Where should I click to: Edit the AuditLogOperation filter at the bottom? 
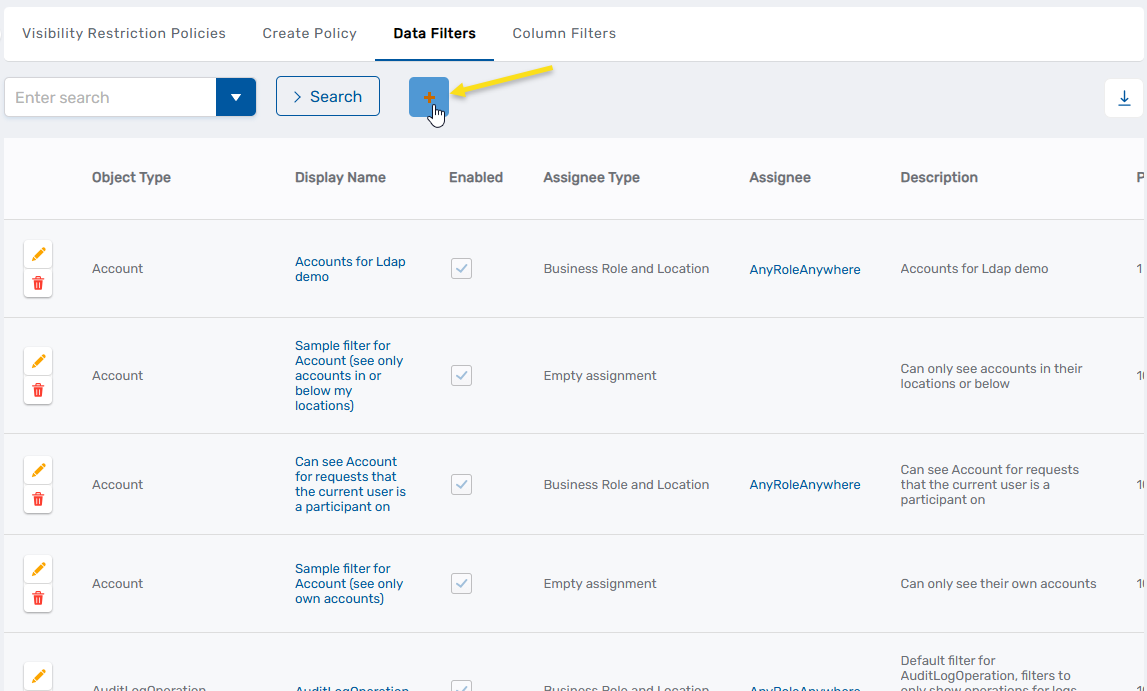pyautogui.click(x=37, y=676)
